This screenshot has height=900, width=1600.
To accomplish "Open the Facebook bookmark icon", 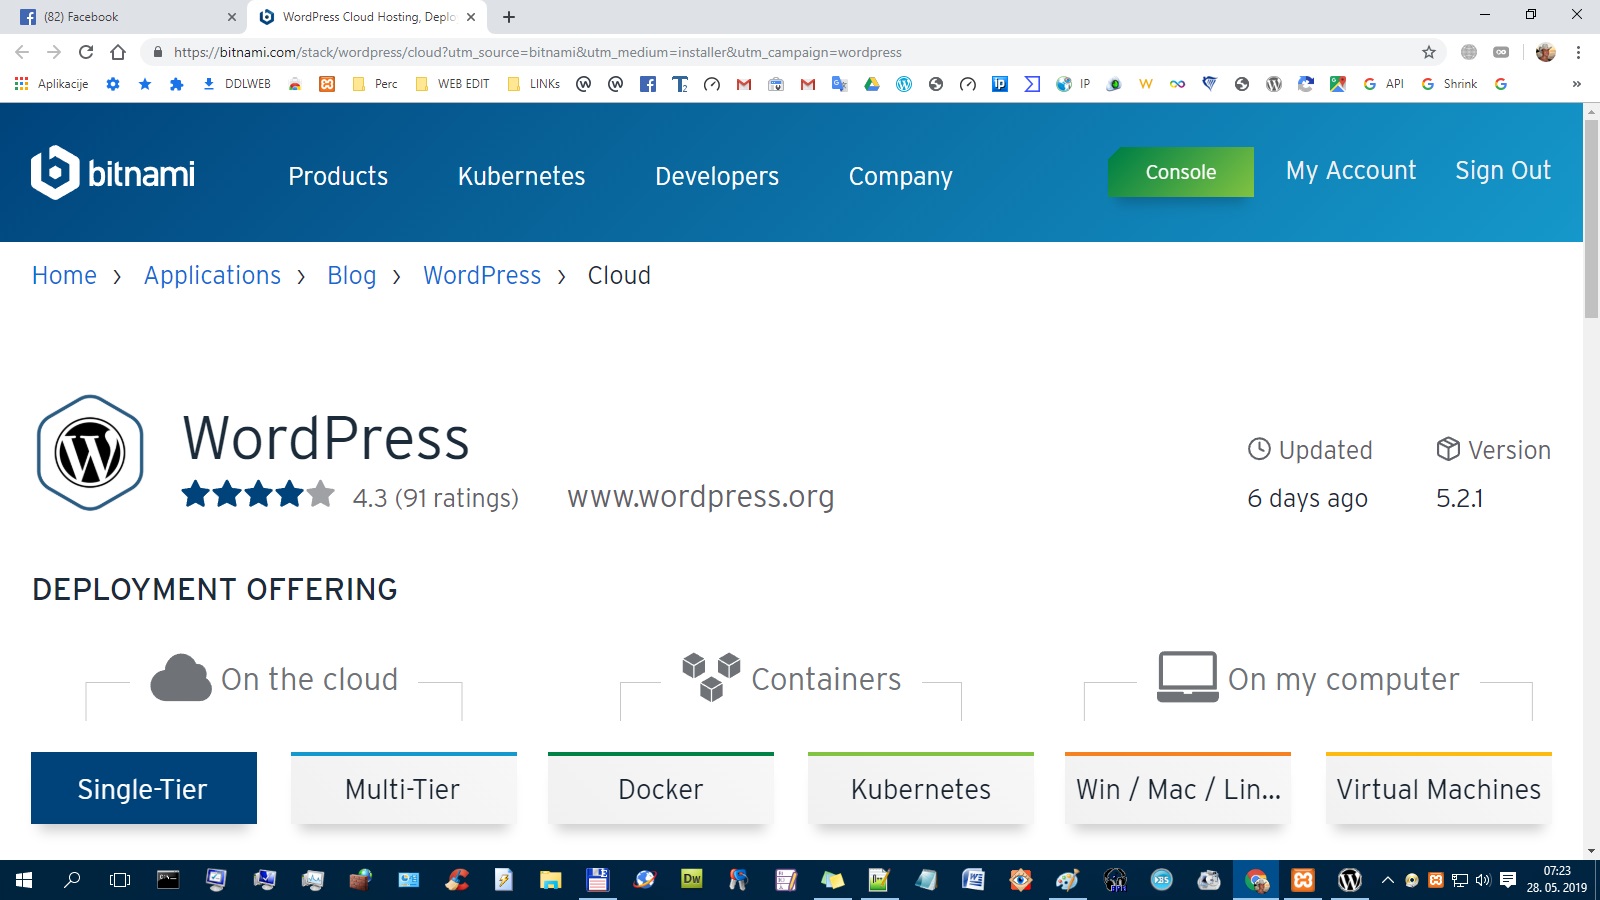I will click(x=648, y=84).
